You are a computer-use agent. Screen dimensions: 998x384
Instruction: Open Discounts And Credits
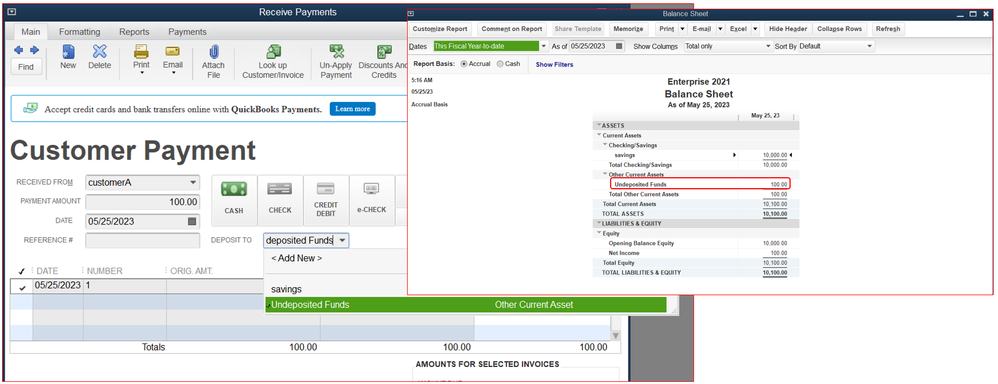[384, 61]
